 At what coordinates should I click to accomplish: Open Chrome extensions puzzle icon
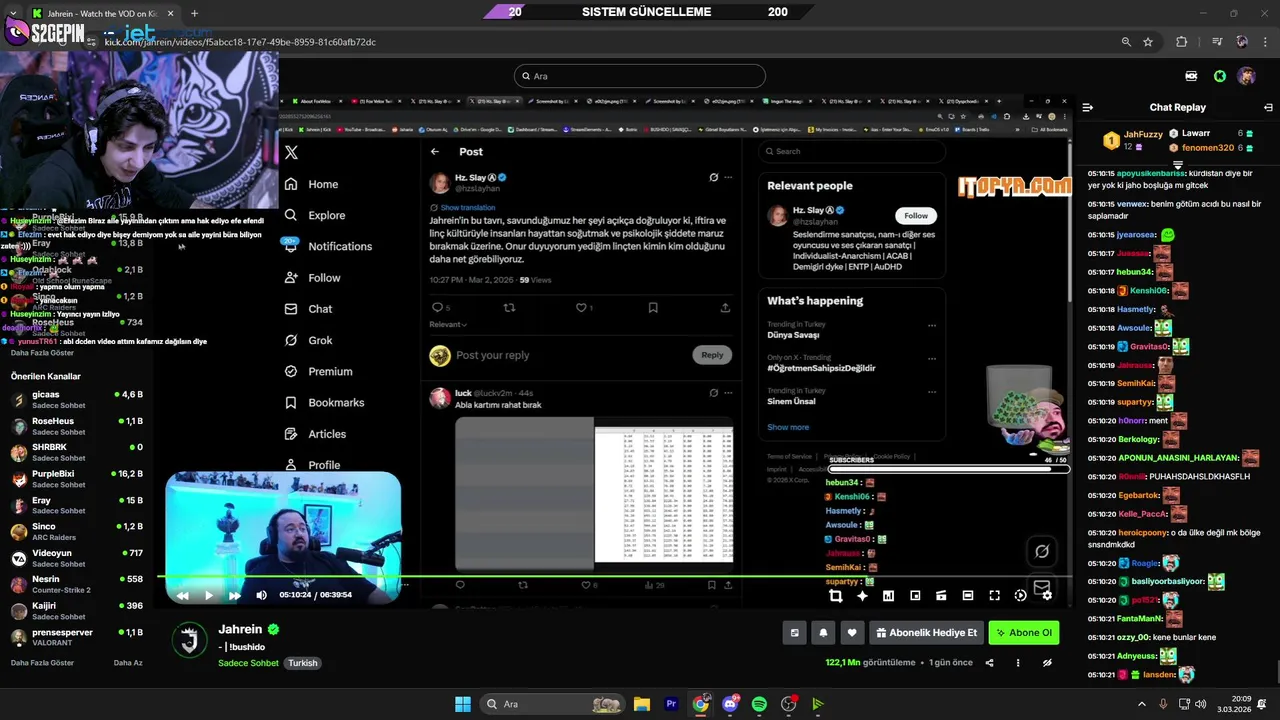point(1181,42)
